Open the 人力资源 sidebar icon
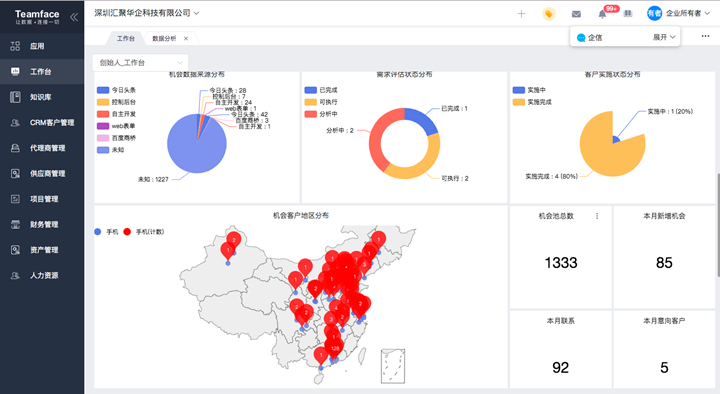 tap(15, 276)
